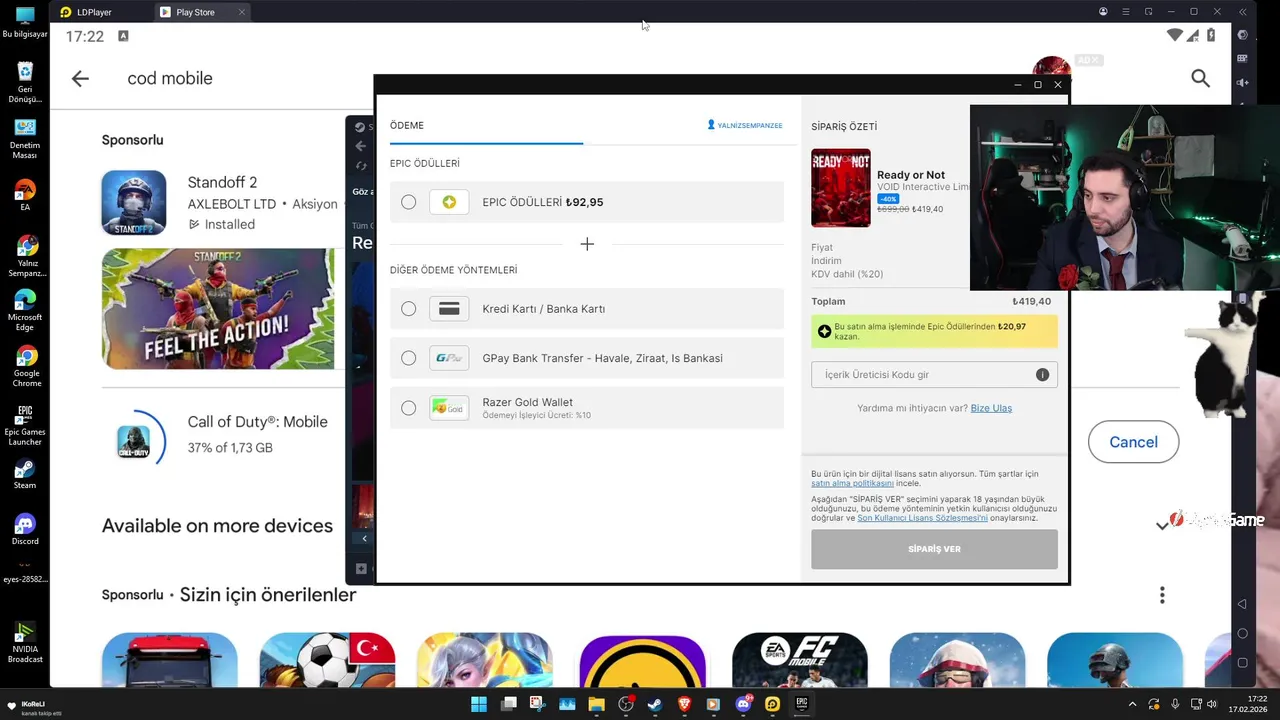Open Son Kullanıcı Lisans Sözleşmesi link
This screenshot has height=720, width=1280.
pos(922,518)
